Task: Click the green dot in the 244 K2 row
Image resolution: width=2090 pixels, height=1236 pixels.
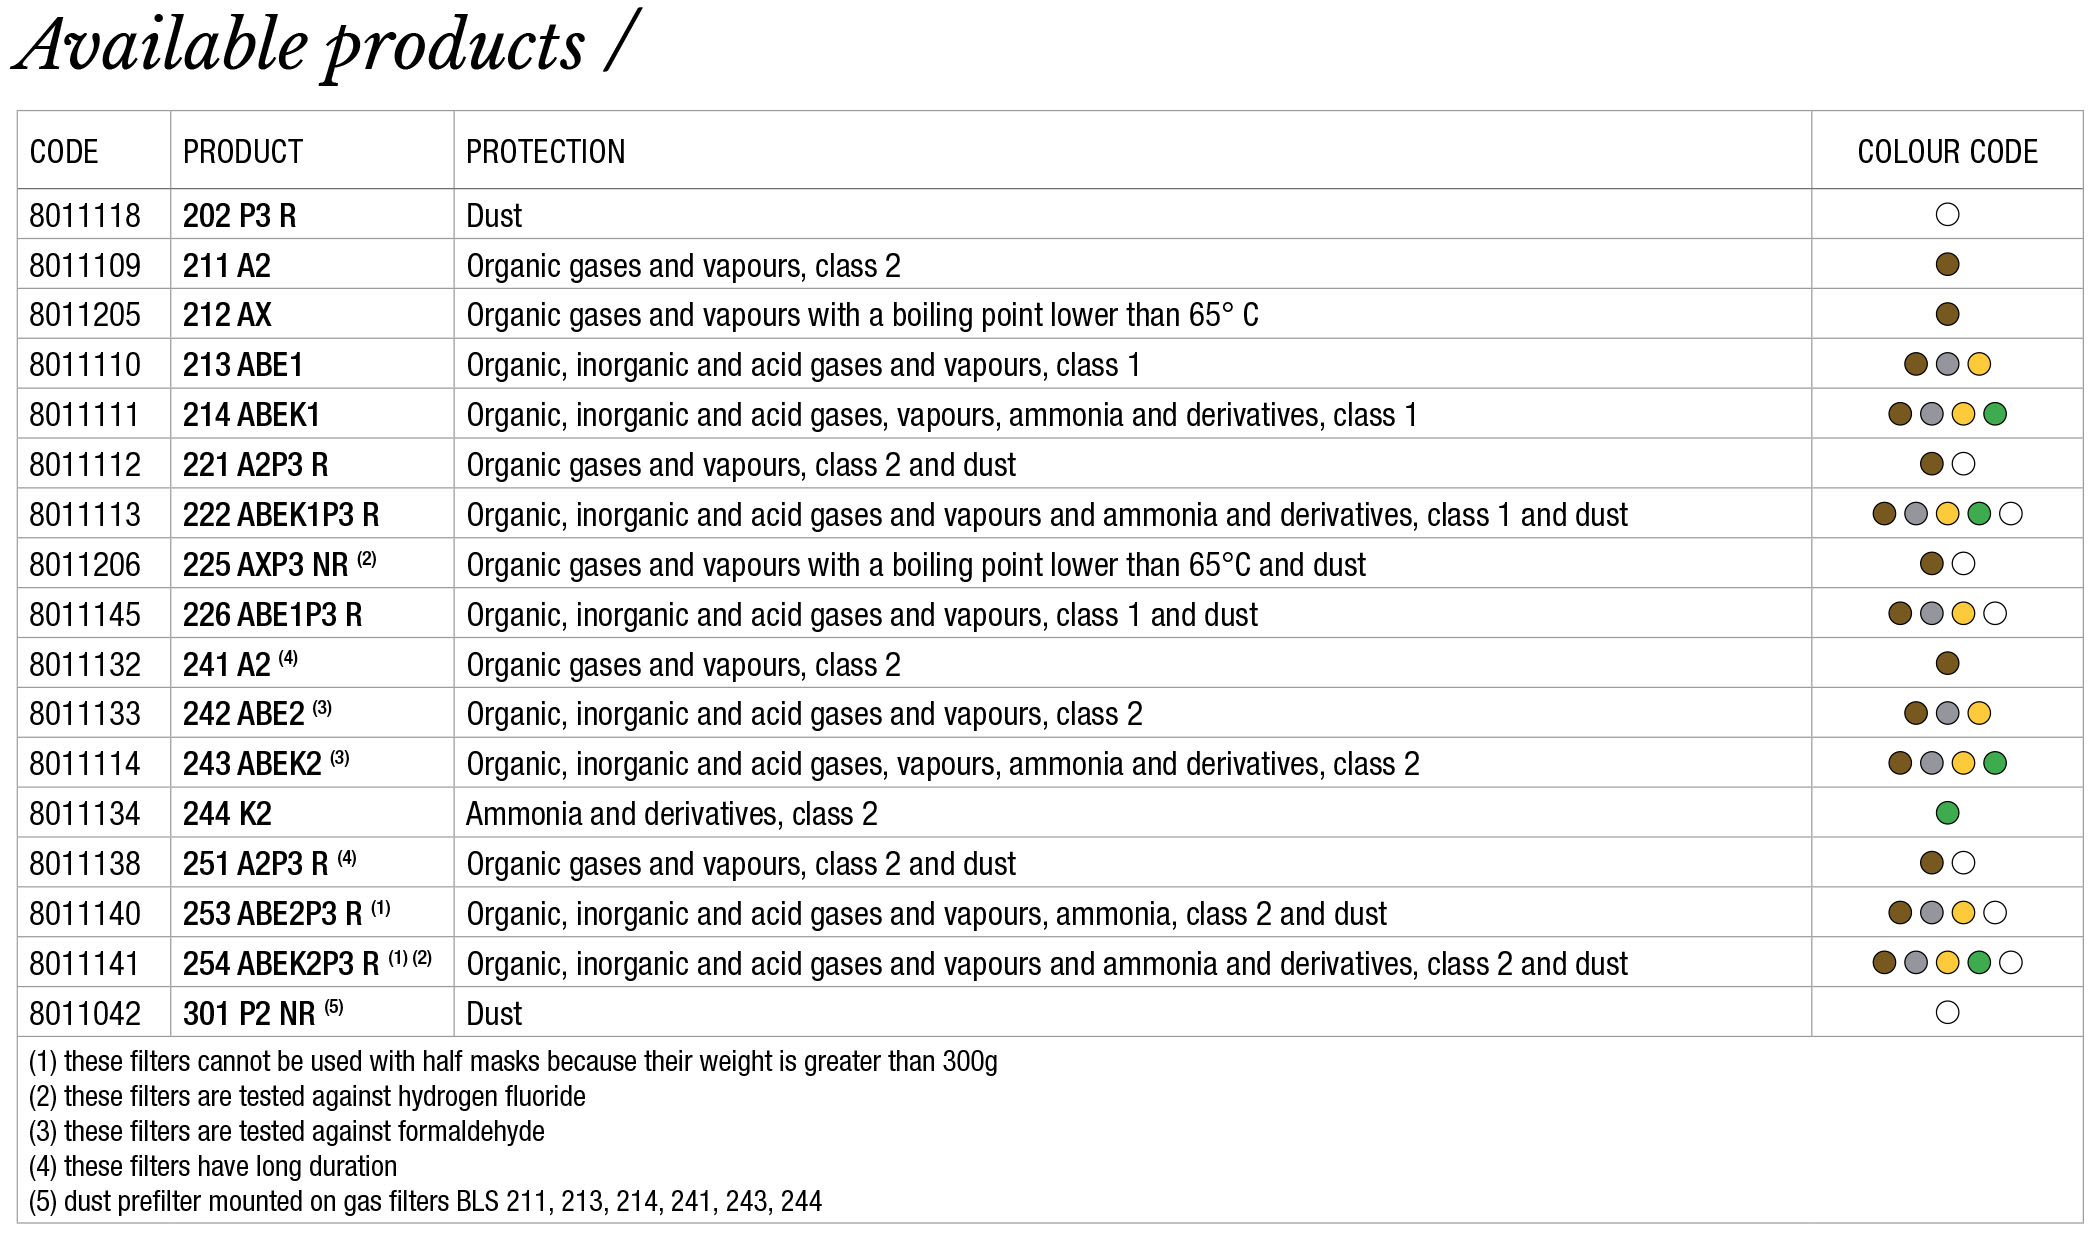Action: (x=1947, y=813)
